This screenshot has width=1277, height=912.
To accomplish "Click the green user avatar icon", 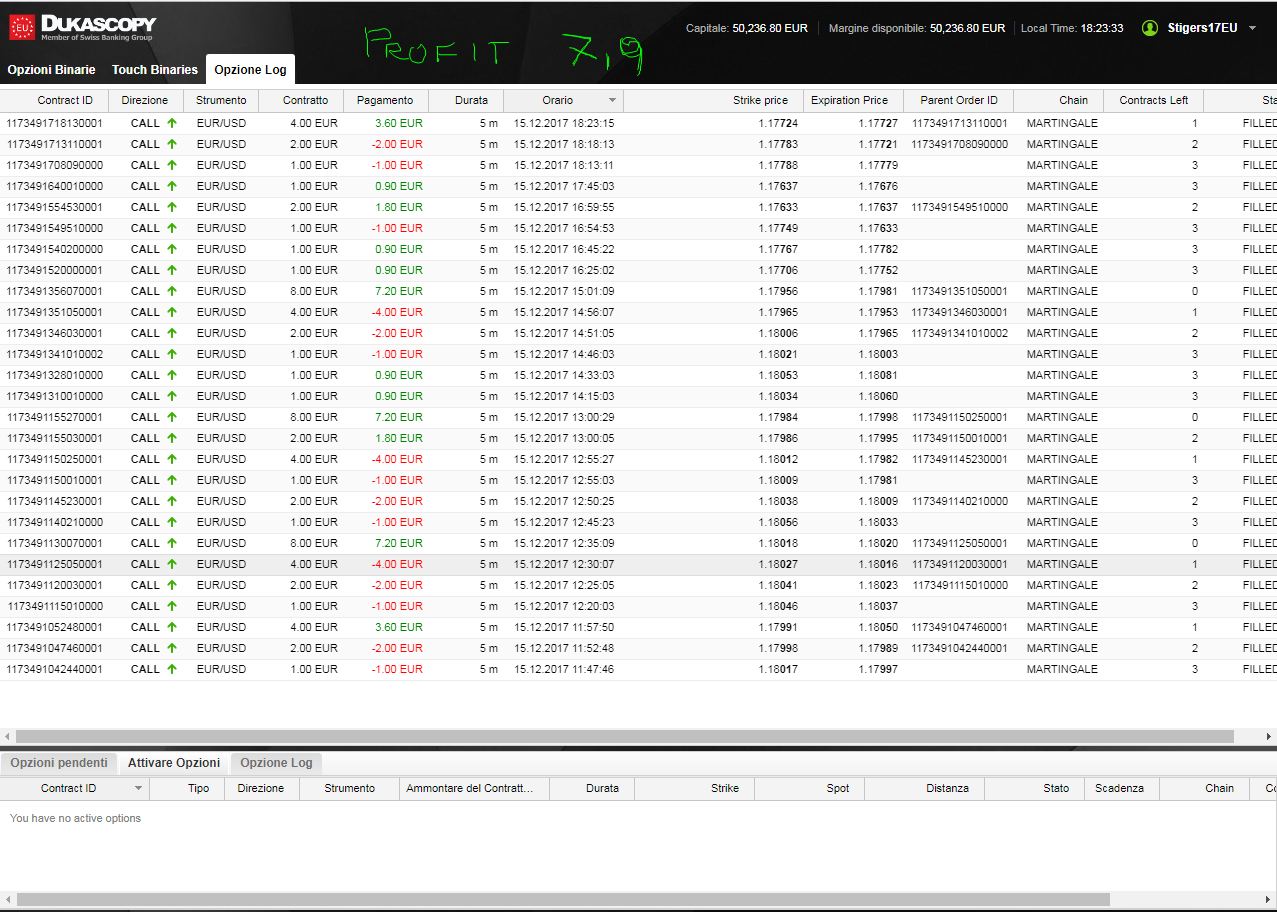I will coord(1150,28).
